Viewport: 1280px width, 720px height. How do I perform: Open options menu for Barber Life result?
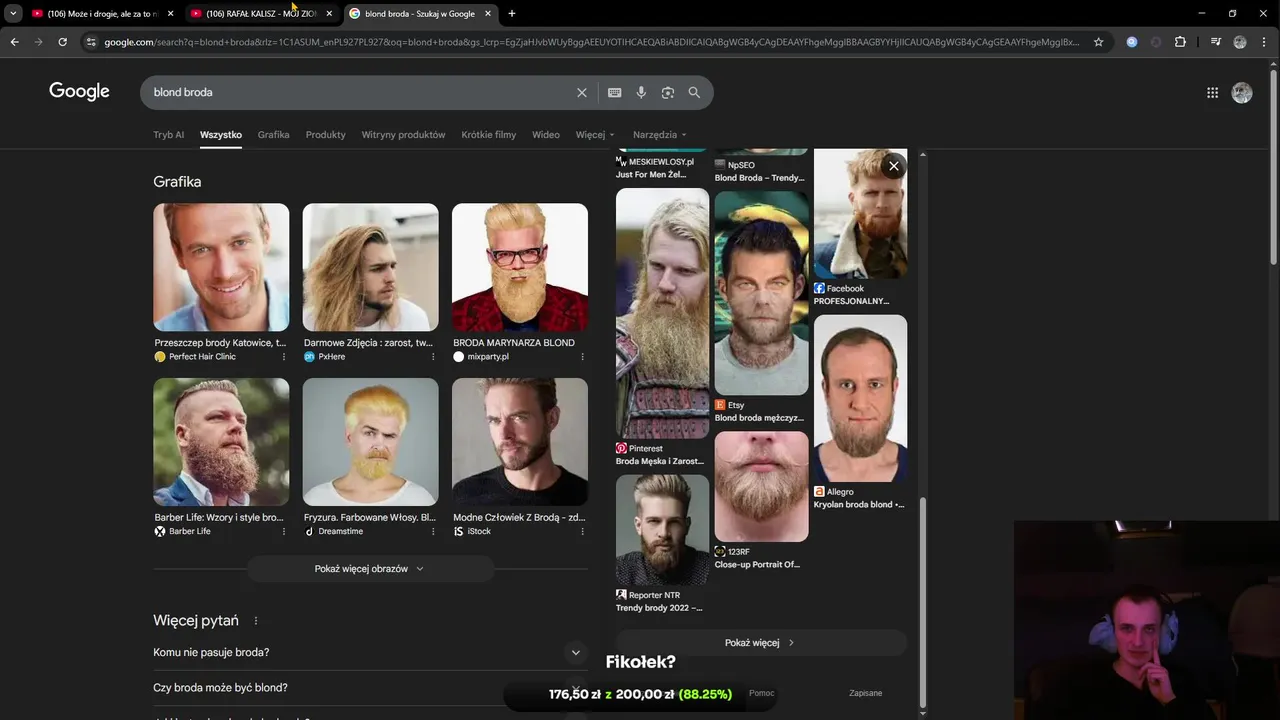pos(283,532)
